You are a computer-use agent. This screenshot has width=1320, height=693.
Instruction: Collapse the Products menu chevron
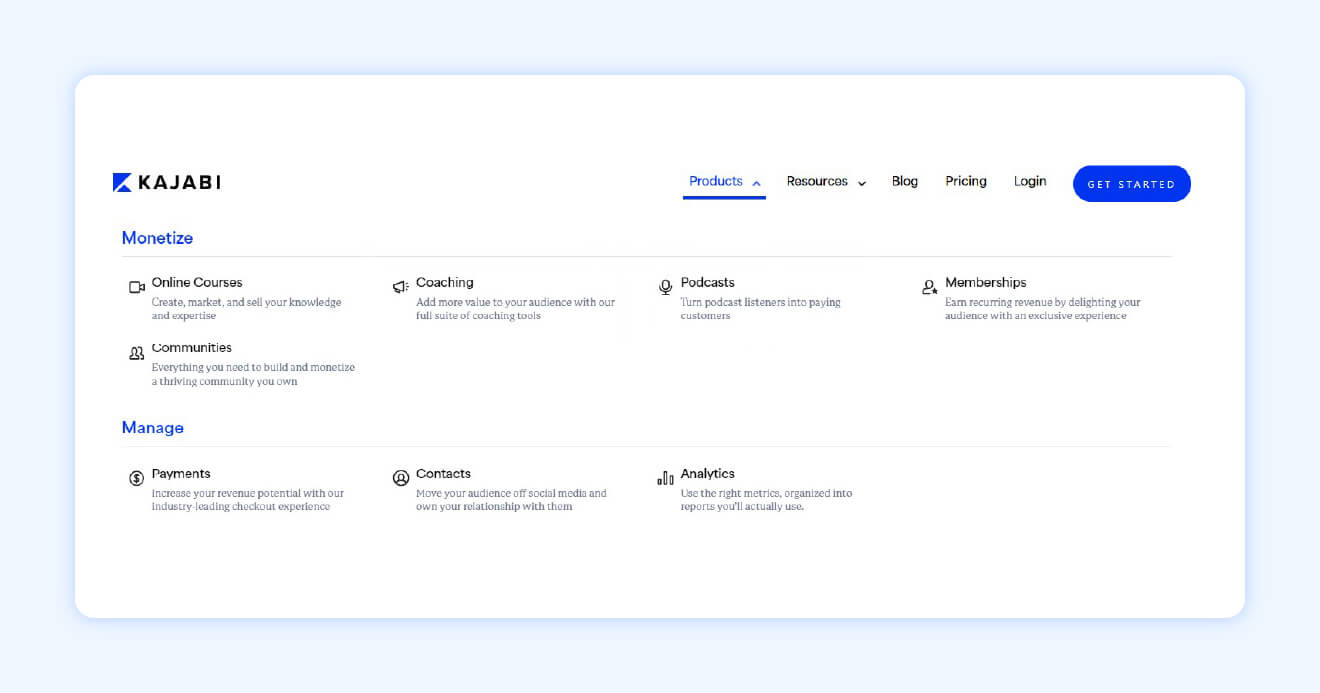757,183
